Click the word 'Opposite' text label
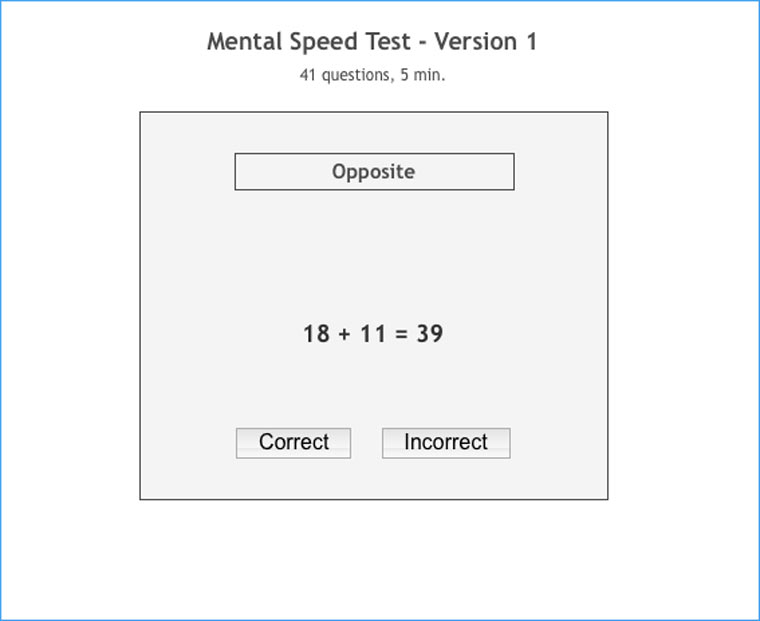 (373, 171)
